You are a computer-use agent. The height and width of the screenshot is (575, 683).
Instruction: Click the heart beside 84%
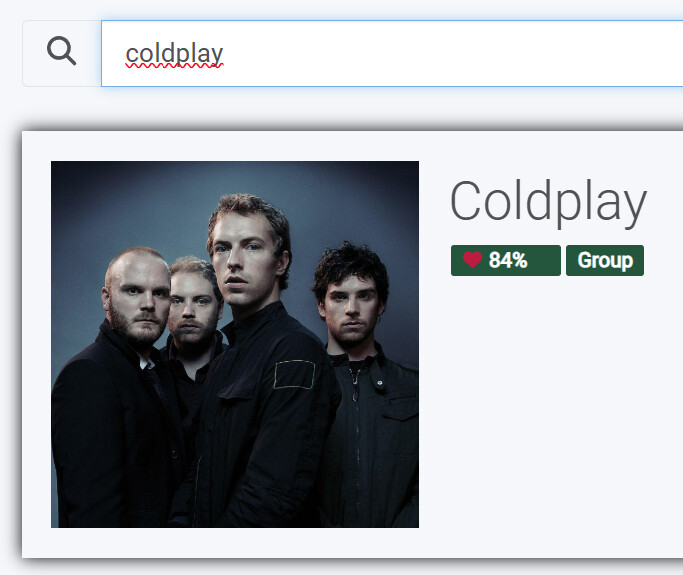pos(472,260)
